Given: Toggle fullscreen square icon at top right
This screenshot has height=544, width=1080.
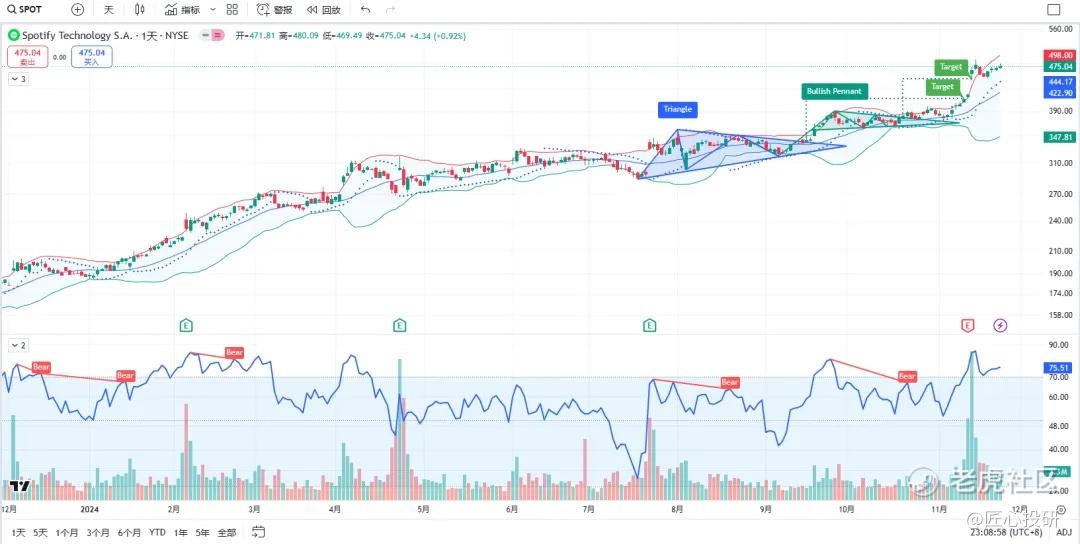Looking at the screenshot, I should click(1053, 10).
